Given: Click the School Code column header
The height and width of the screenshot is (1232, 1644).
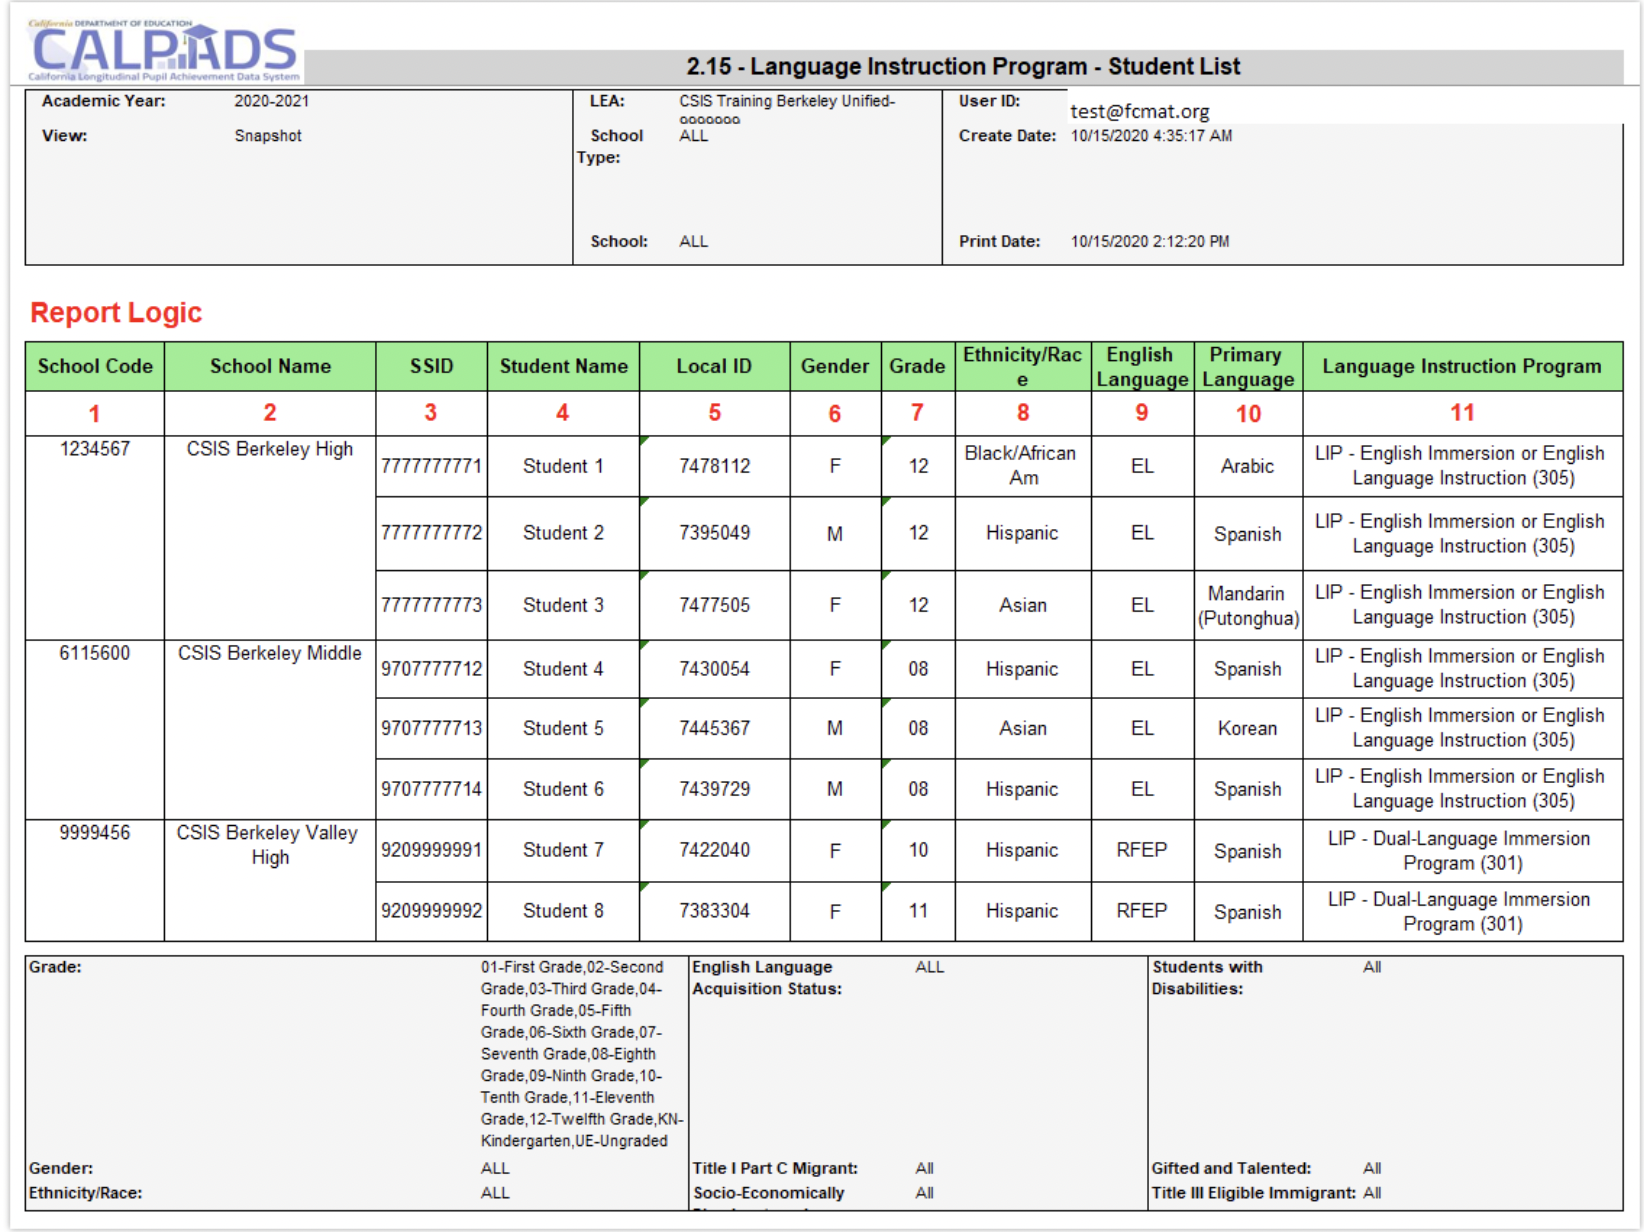Looking at the screenshot, I should [95, 366].
